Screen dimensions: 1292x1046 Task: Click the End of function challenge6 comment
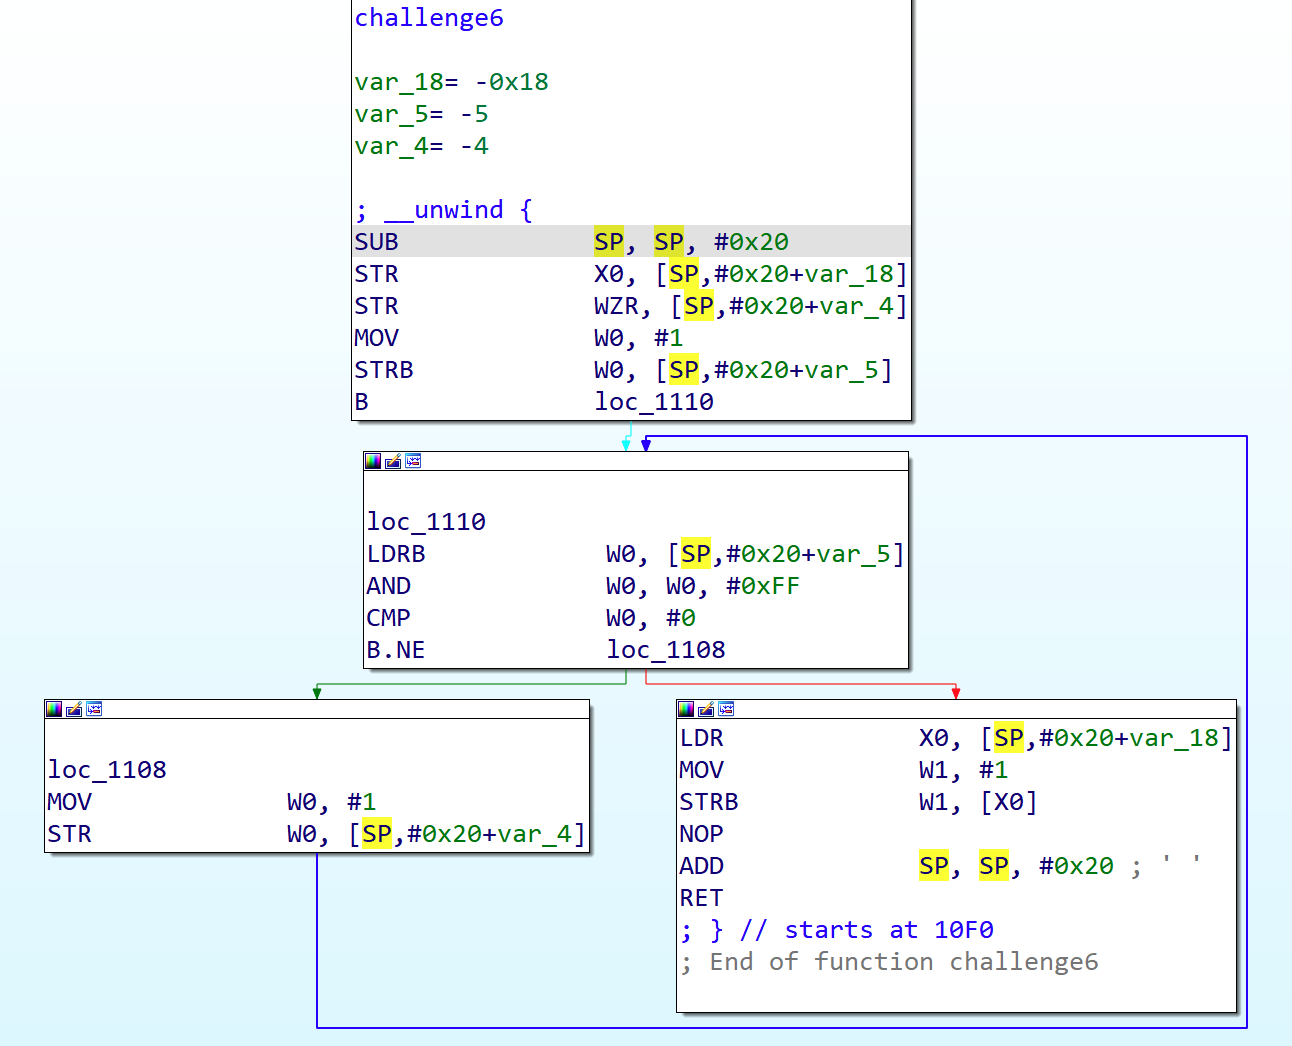pos(889,962)
